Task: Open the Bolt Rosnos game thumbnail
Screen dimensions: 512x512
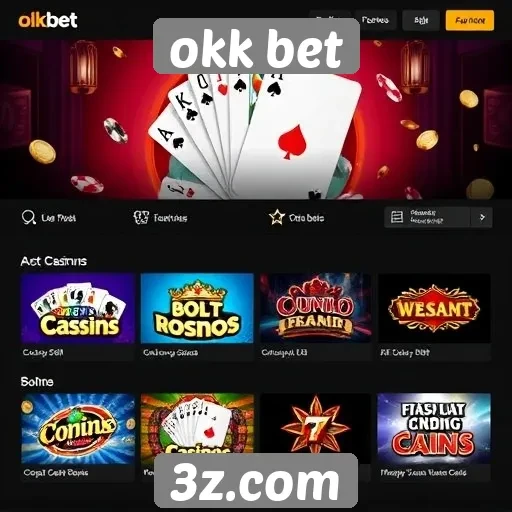Action: [x=197, y=308]
